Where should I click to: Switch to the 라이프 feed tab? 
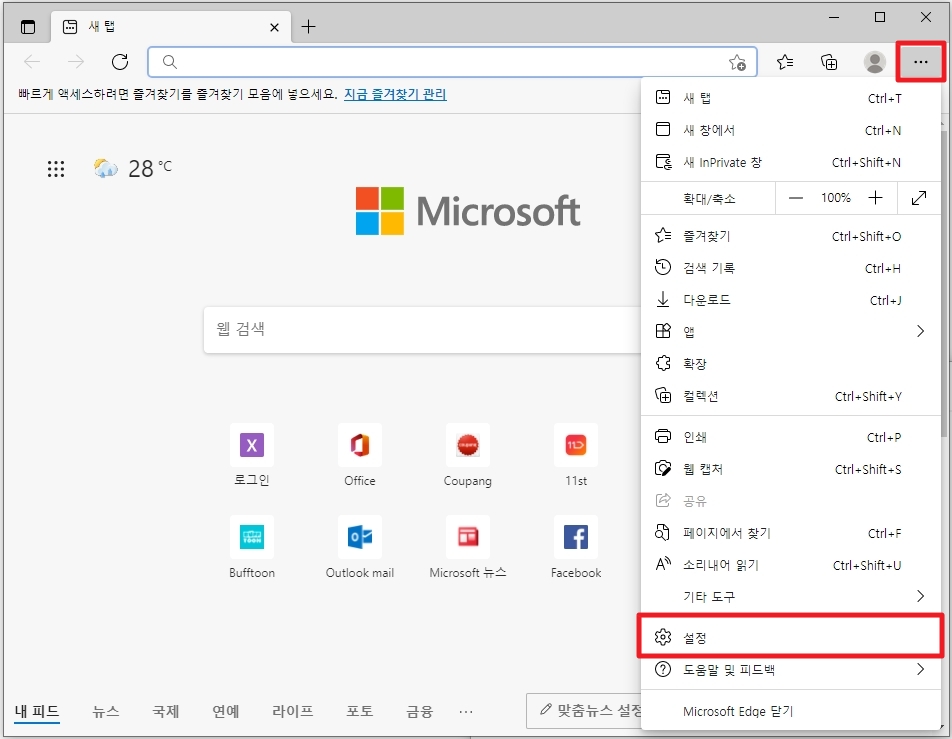pyautogui.click(x=293, y=711)
